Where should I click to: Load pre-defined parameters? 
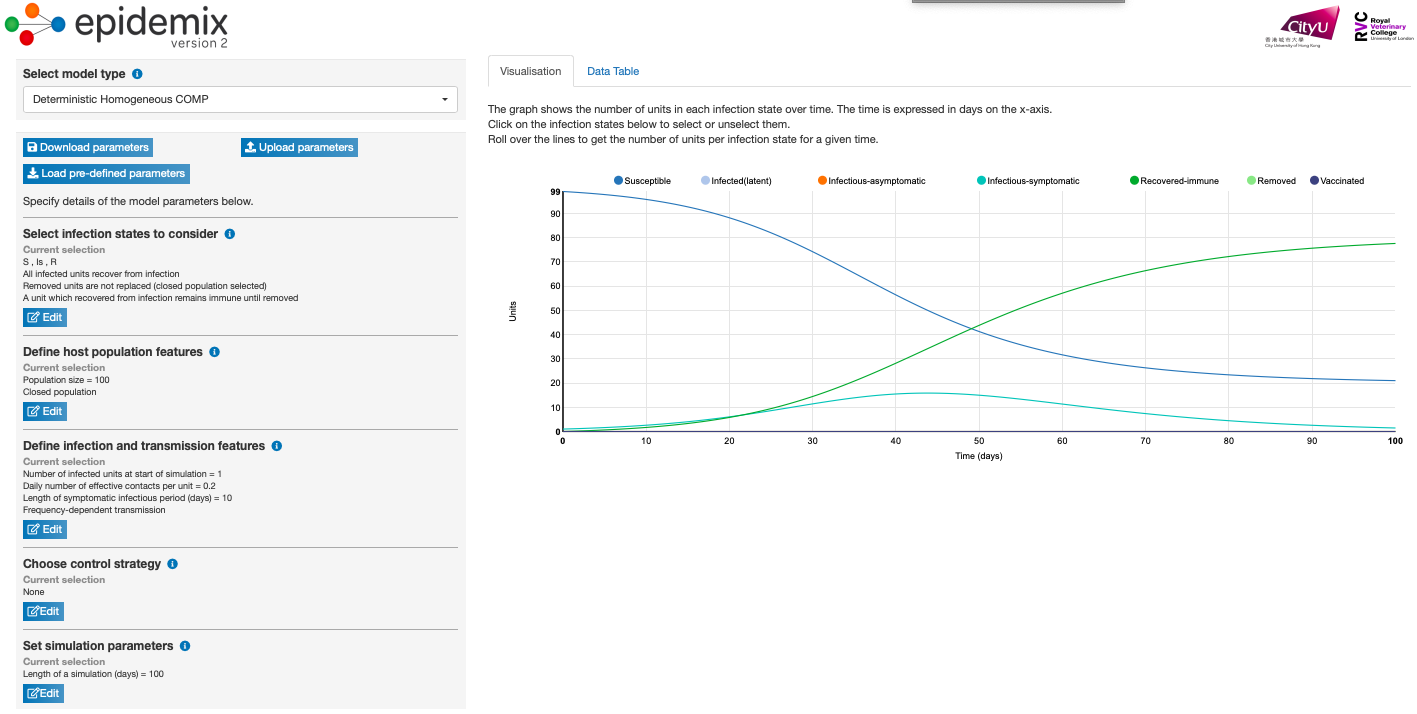(x=106, y=173)
